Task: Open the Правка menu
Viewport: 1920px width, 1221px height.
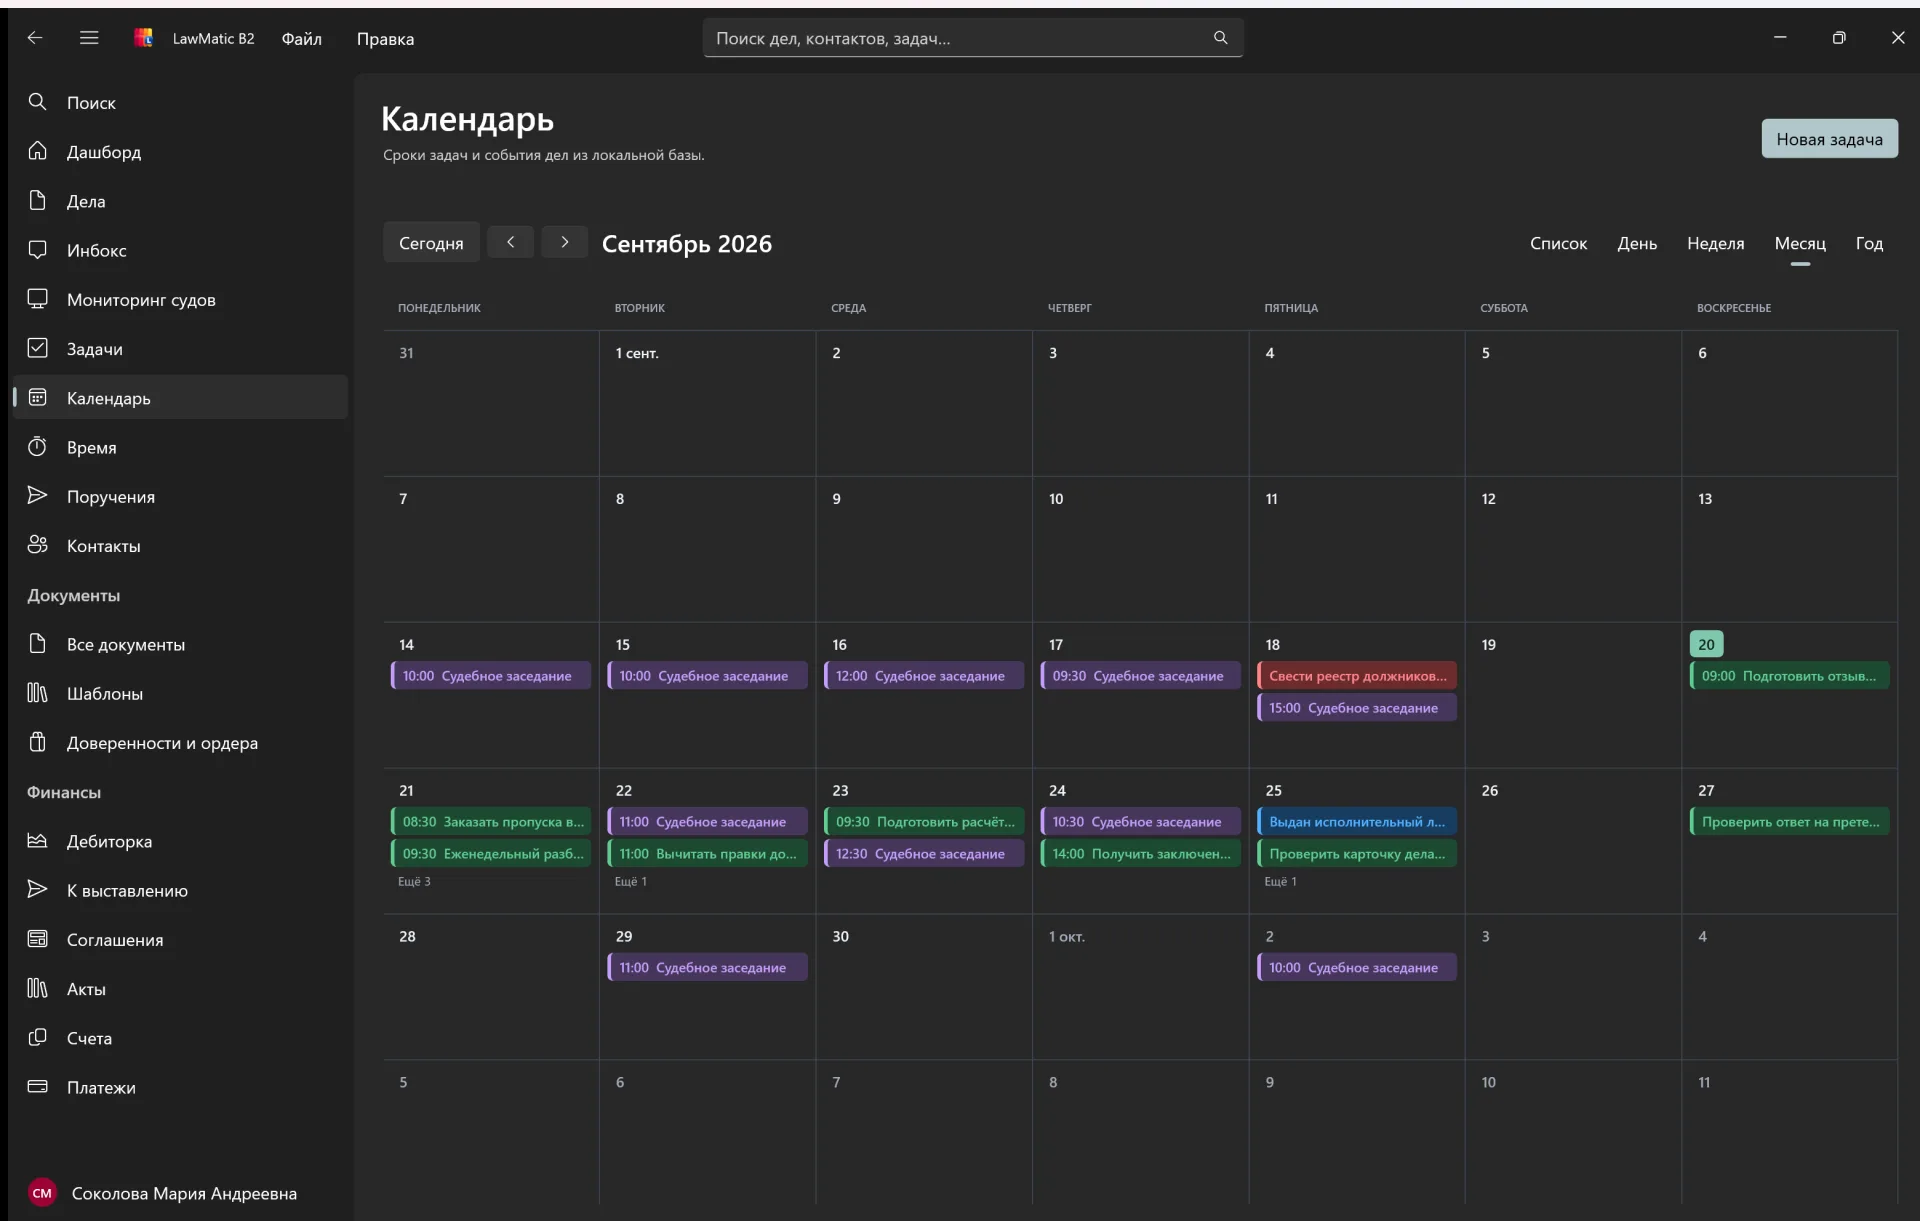Action: (x=385, y=38)
